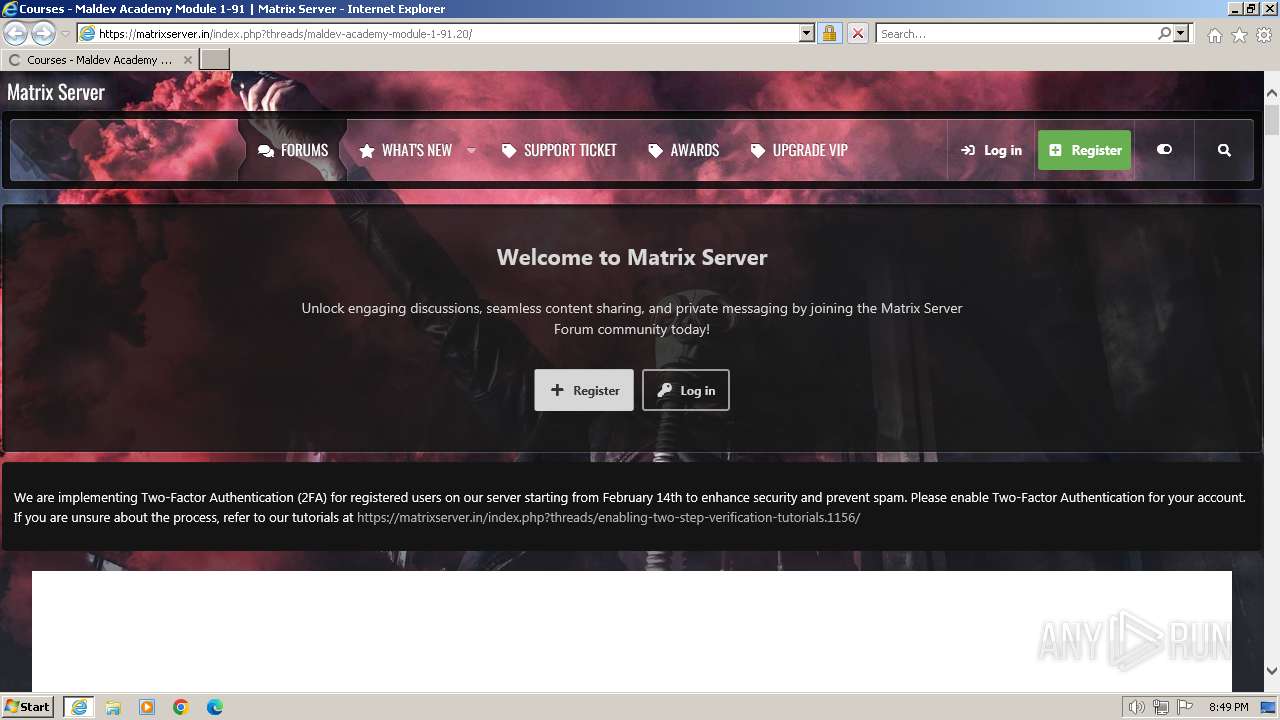
Task: Open the media player taskbar icon
Action: click(147, 707)
